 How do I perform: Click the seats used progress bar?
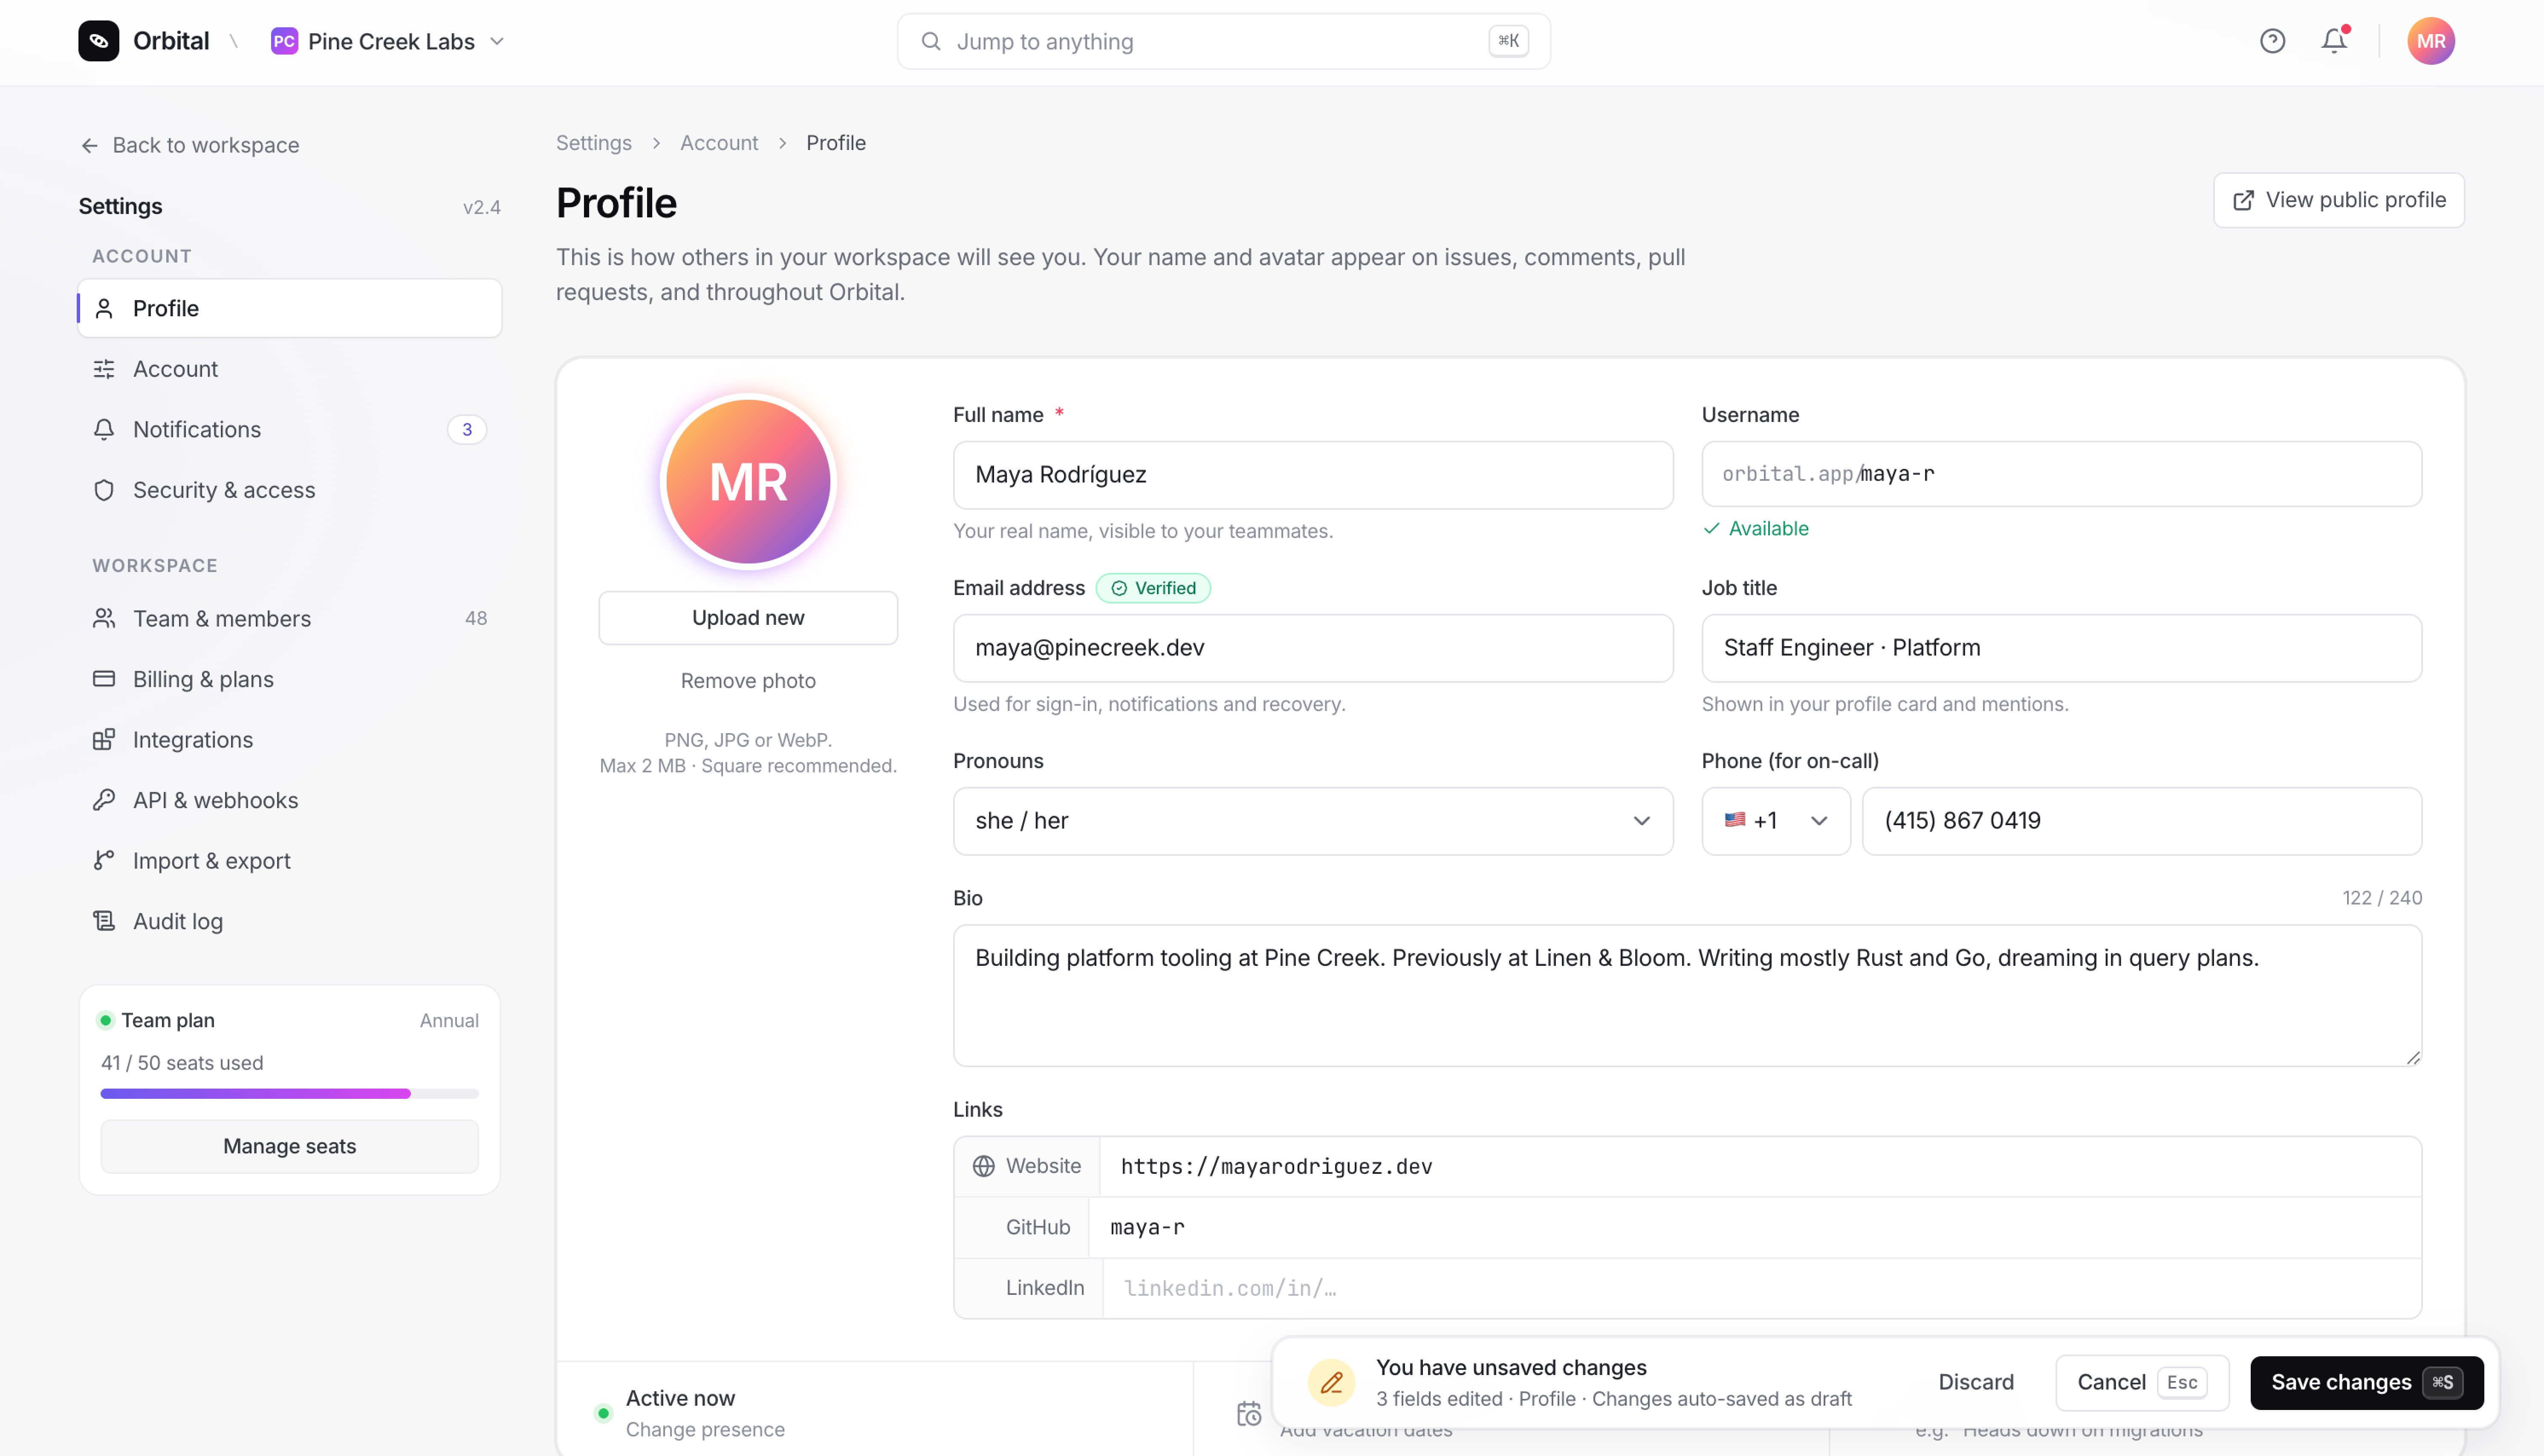(289, 1094)
